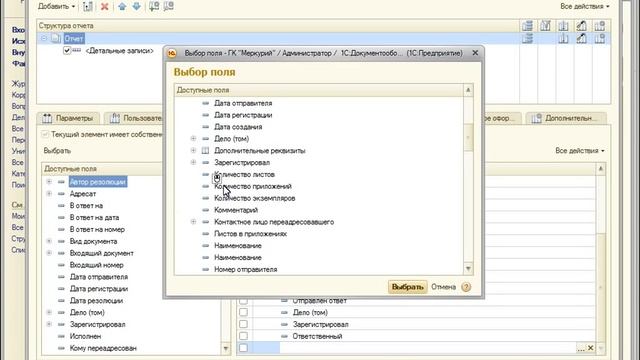
Task: Switch to Дополнительн... tab
Action: click(566, 118)
